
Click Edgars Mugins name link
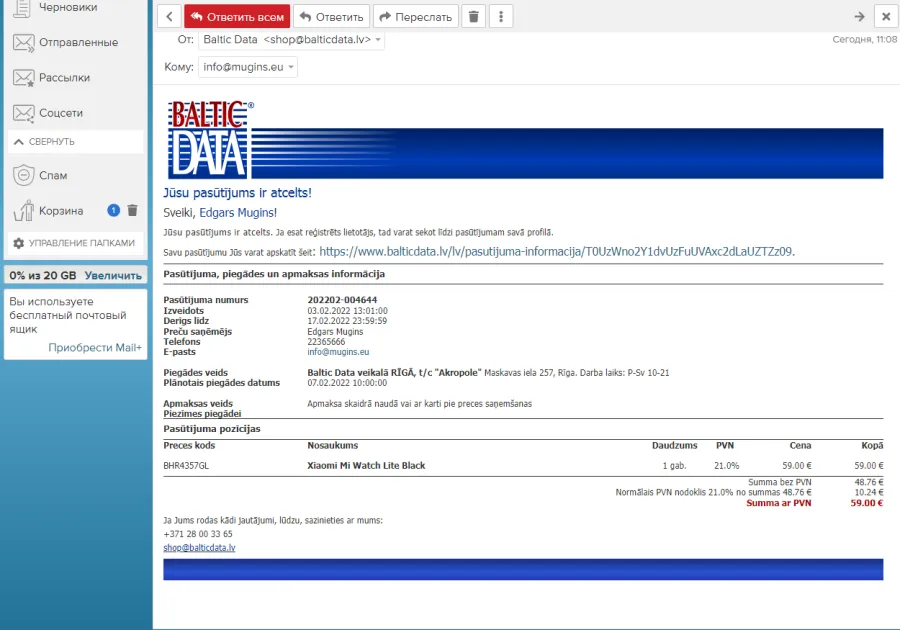pos(238,213)
